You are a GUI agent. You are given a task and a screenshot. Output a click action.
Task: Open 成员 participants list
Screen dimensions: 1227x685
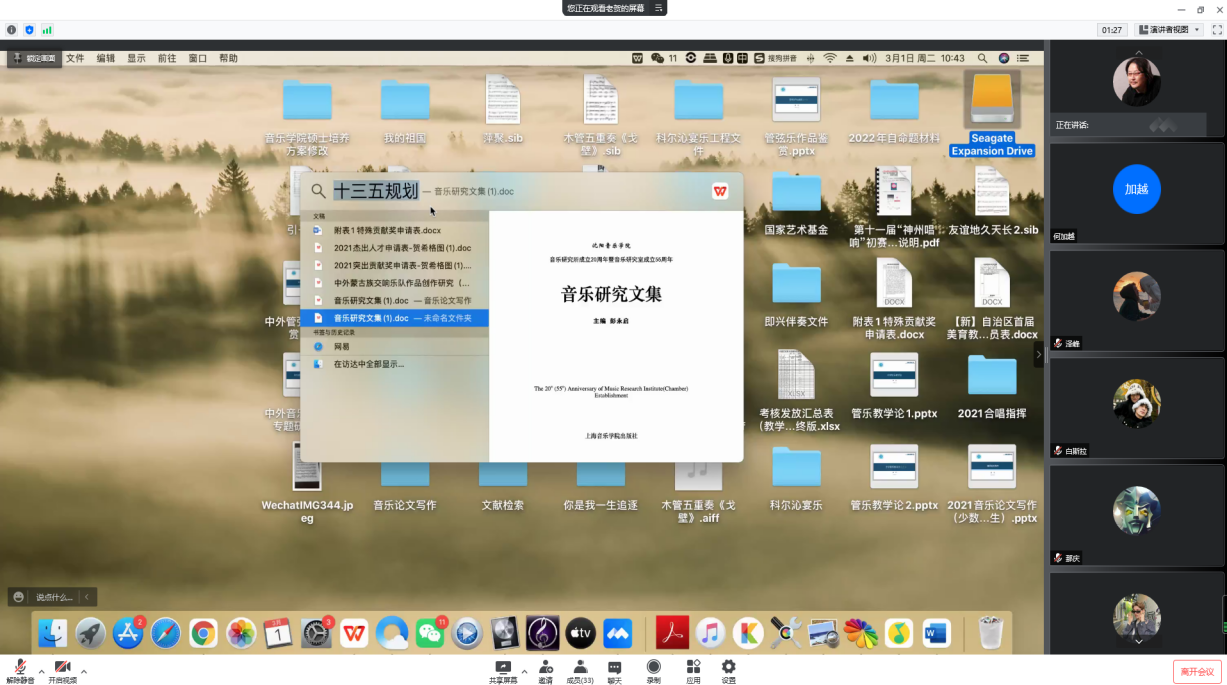point(580,668)
